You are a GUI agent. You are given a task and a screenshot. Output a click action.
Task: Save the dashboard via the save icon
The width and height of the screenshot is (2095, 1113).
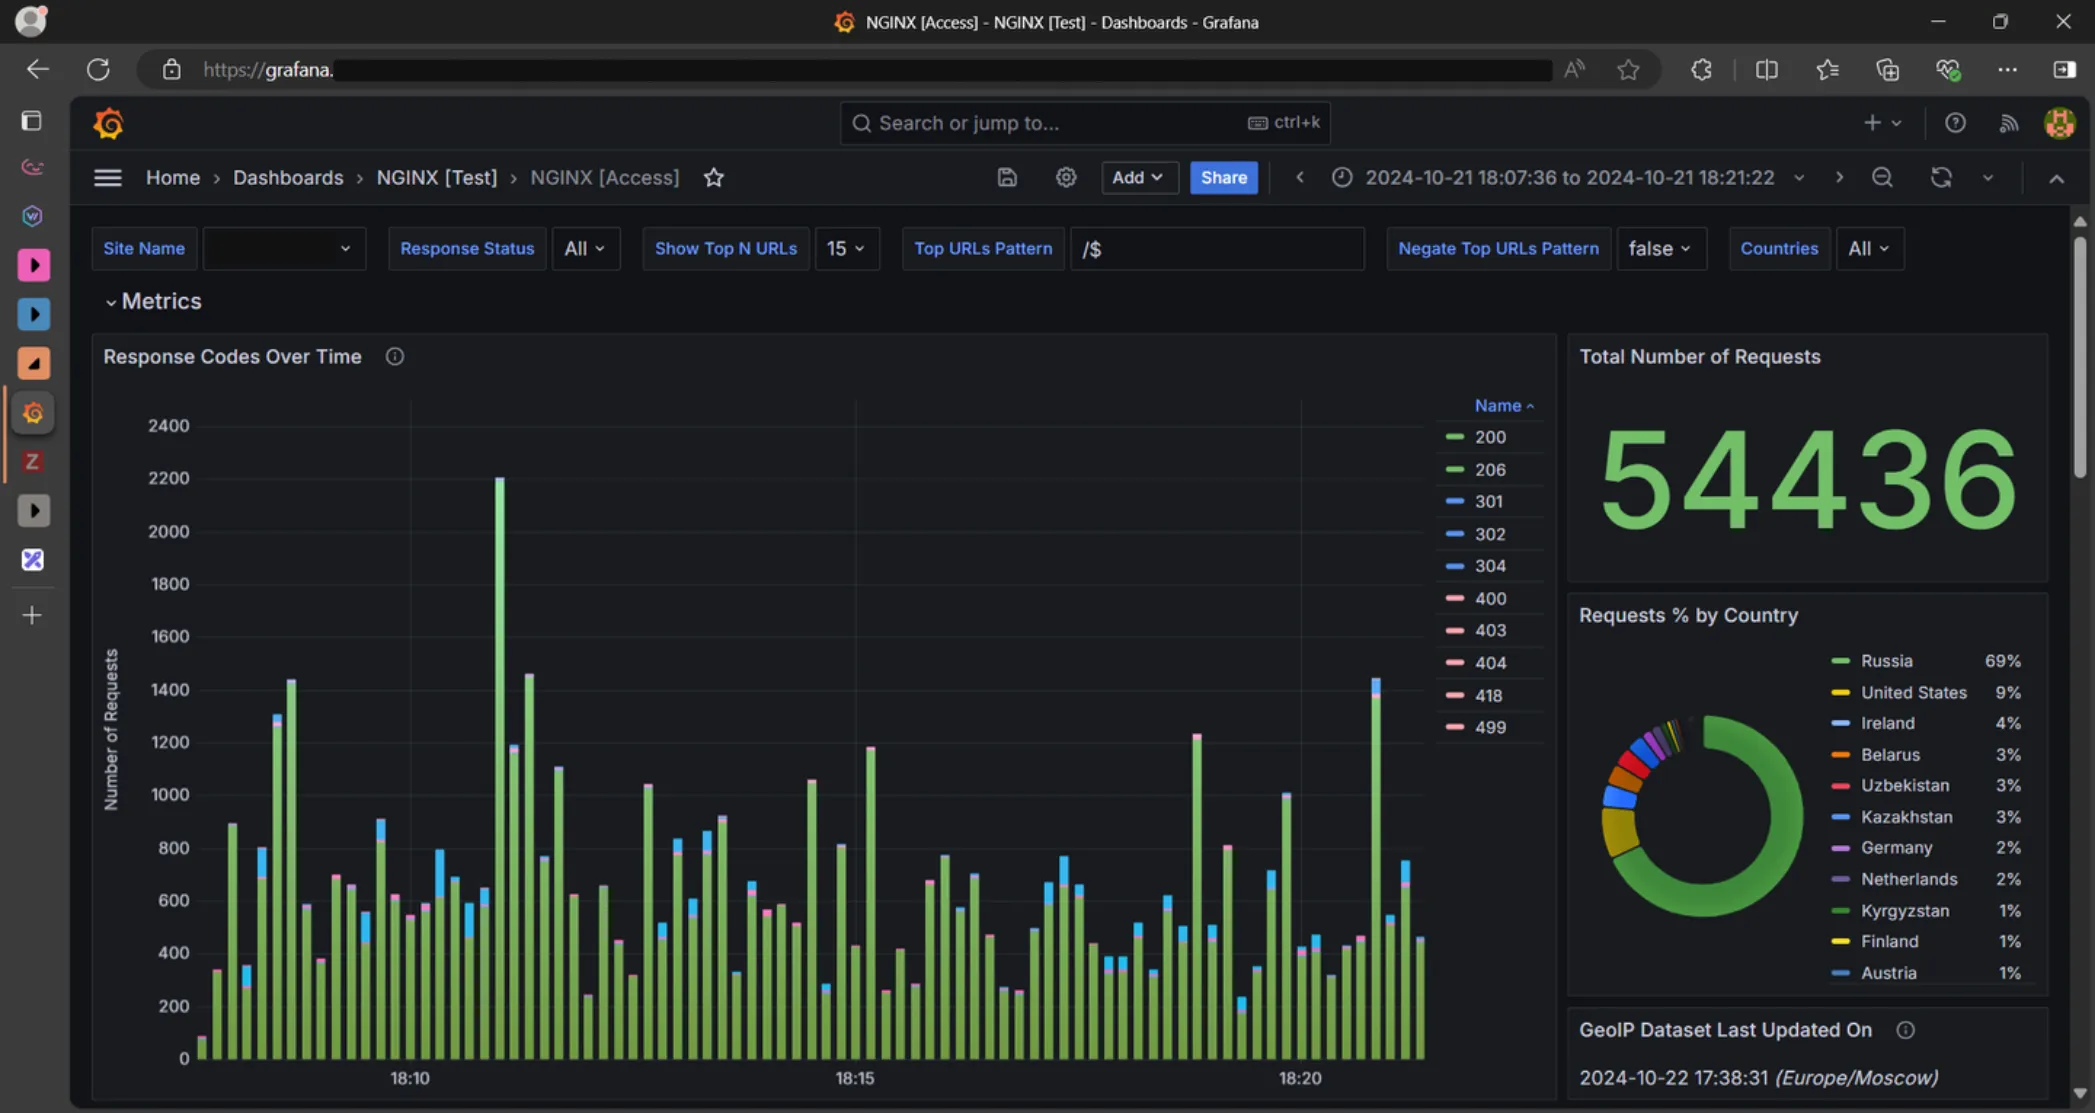(1006, 177)
